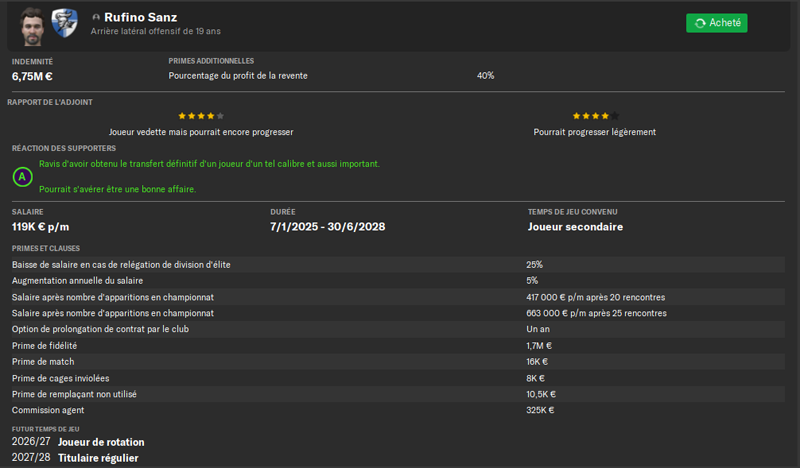This screenshot has height=468, width=800.
Task: Click the small icon before Rufino Sanz's name
Action: [96, 17]
